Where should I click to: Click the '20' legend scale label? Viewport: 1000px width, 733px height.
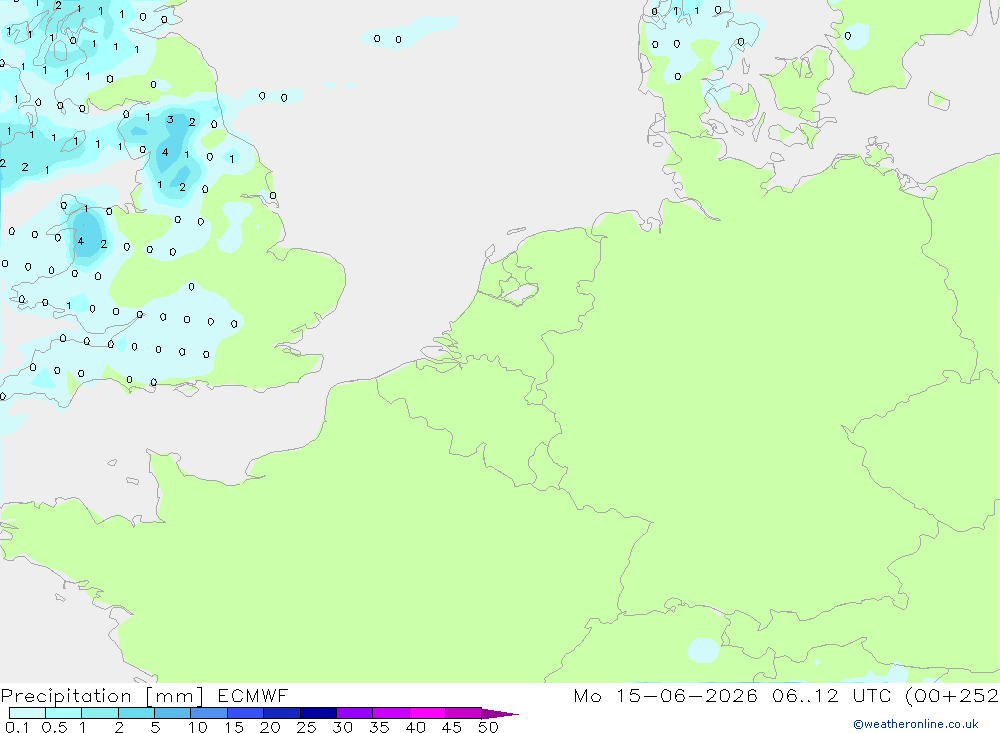click(x=270, y=727)
